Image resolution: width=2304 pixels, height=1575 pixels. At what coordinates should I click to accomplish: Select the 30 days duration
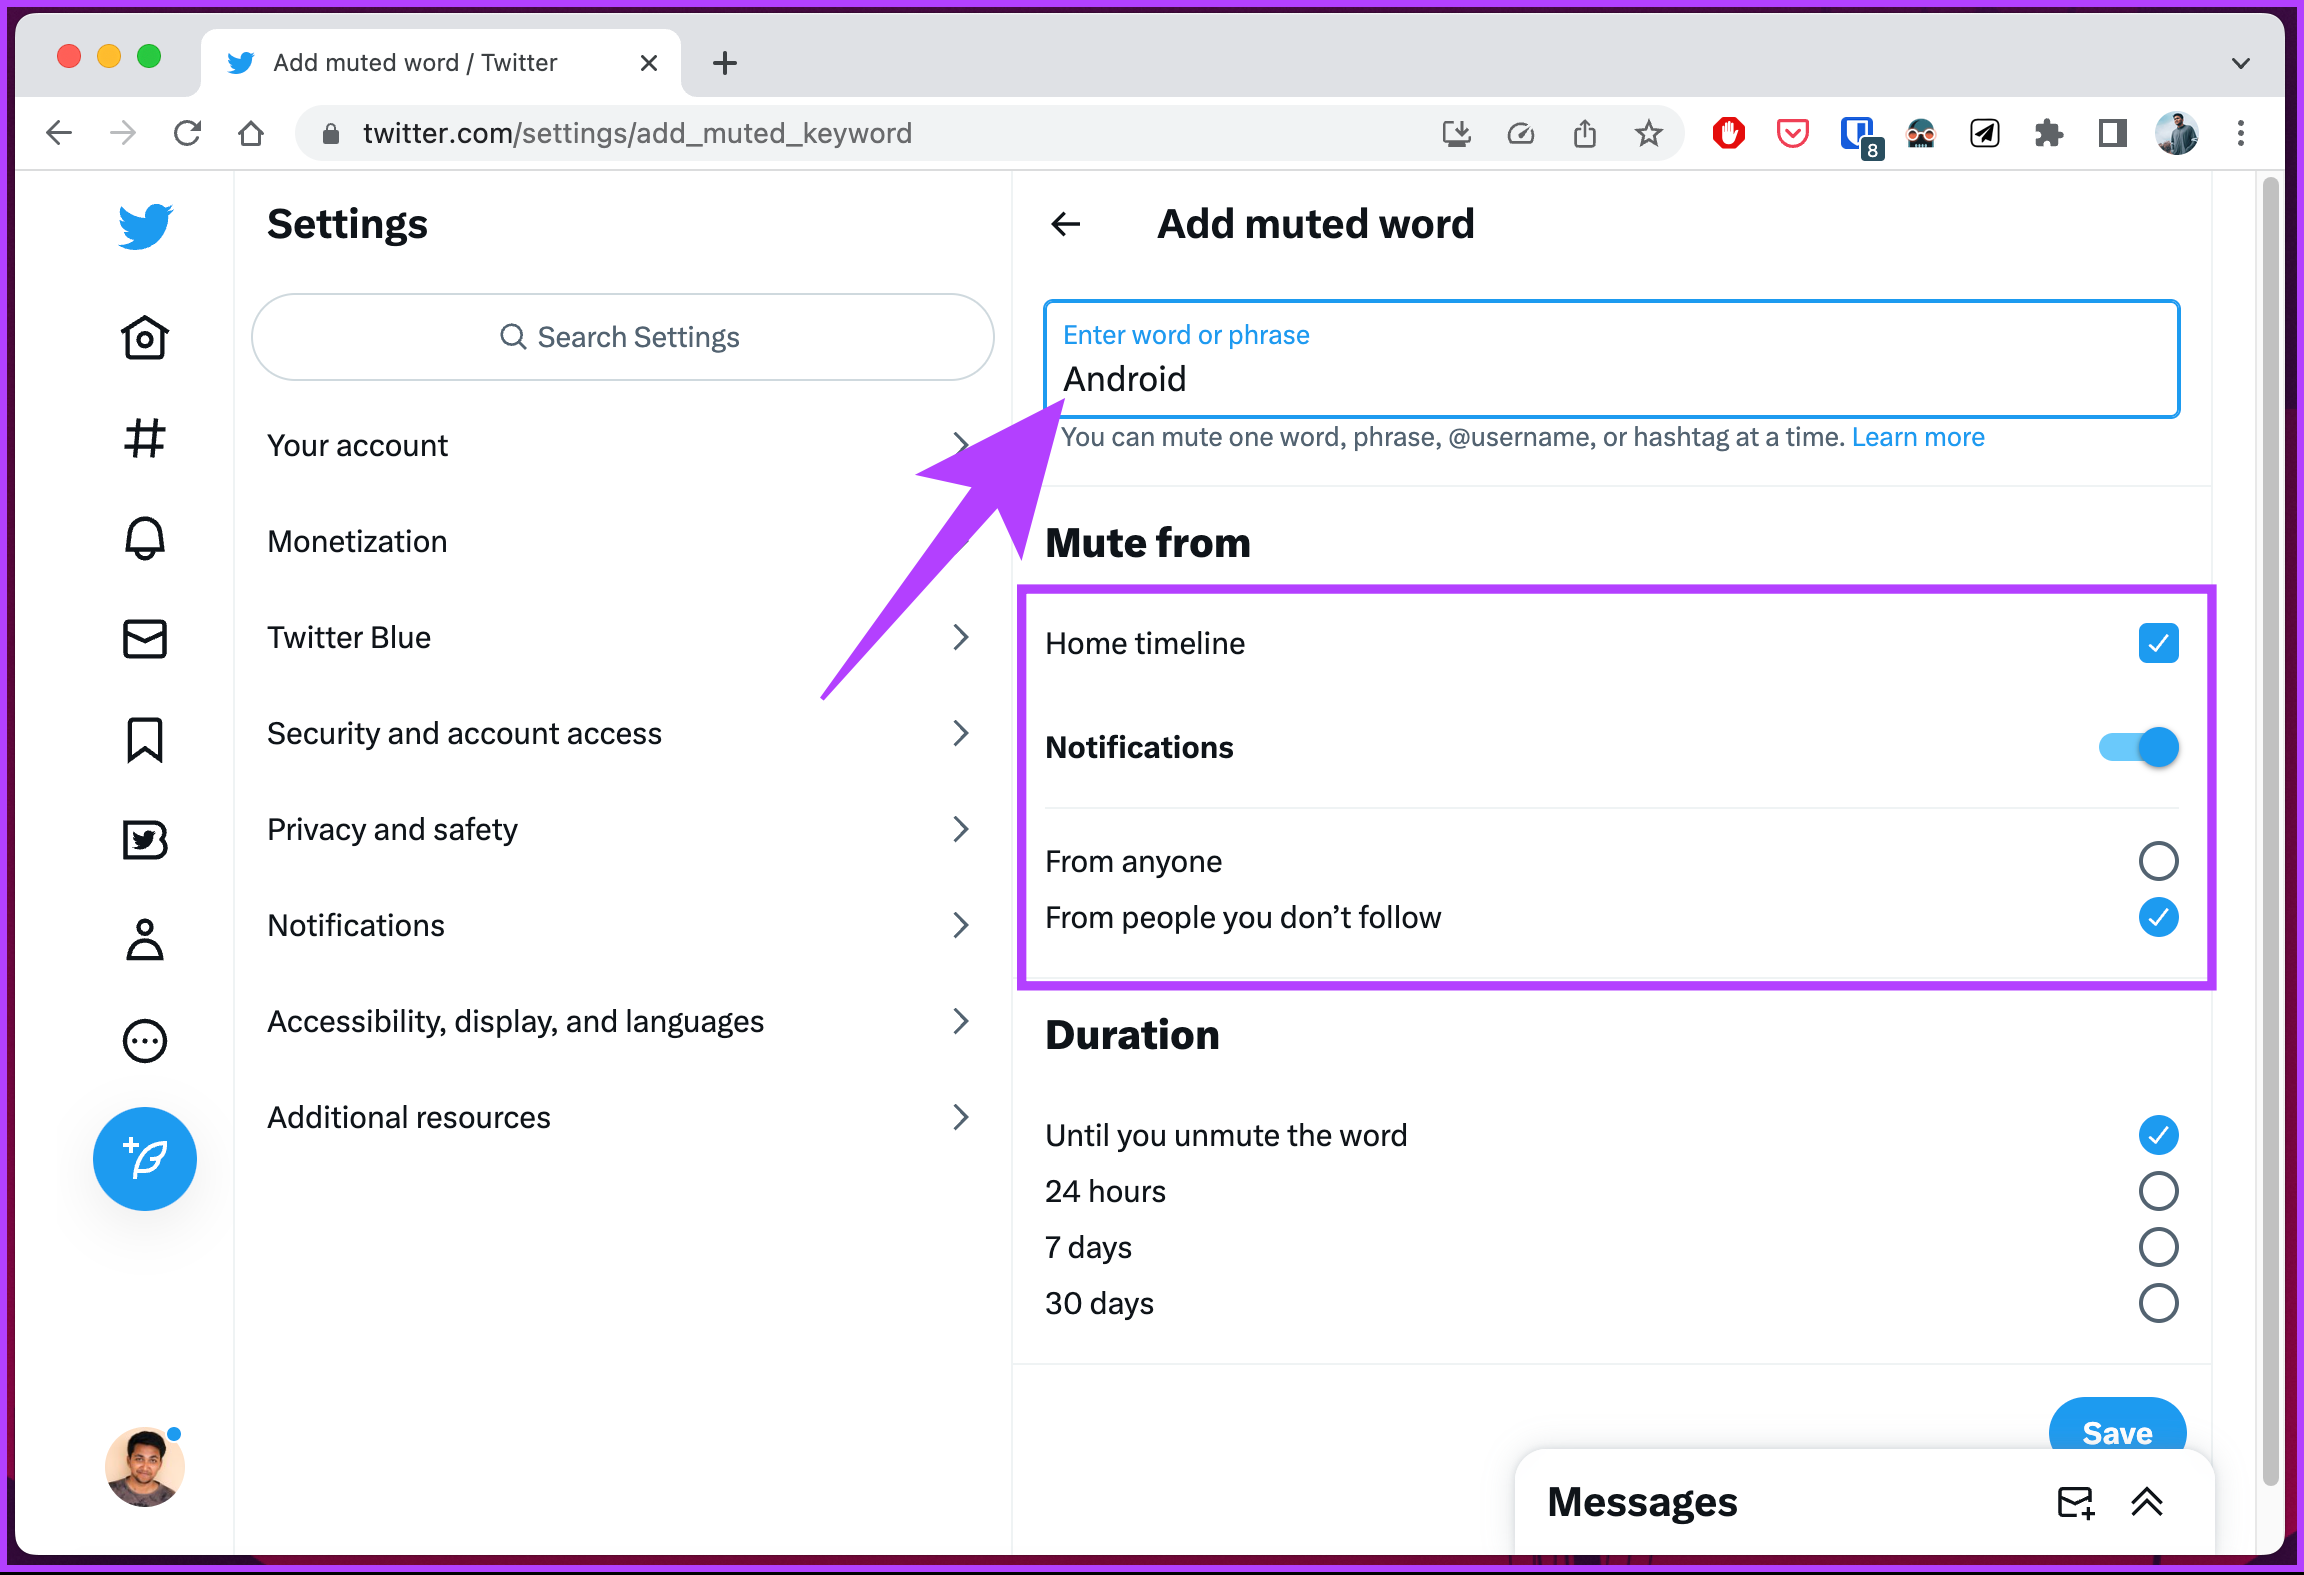[x=2159, y=1303]
